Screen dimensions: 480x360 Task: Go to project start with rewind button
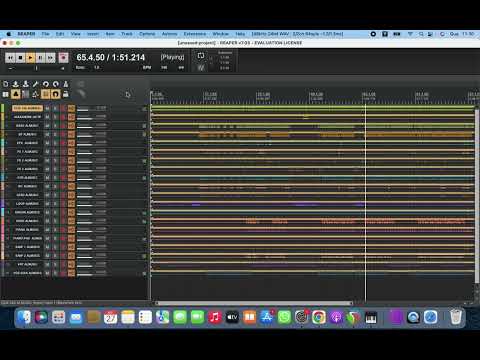click(10, 58)
